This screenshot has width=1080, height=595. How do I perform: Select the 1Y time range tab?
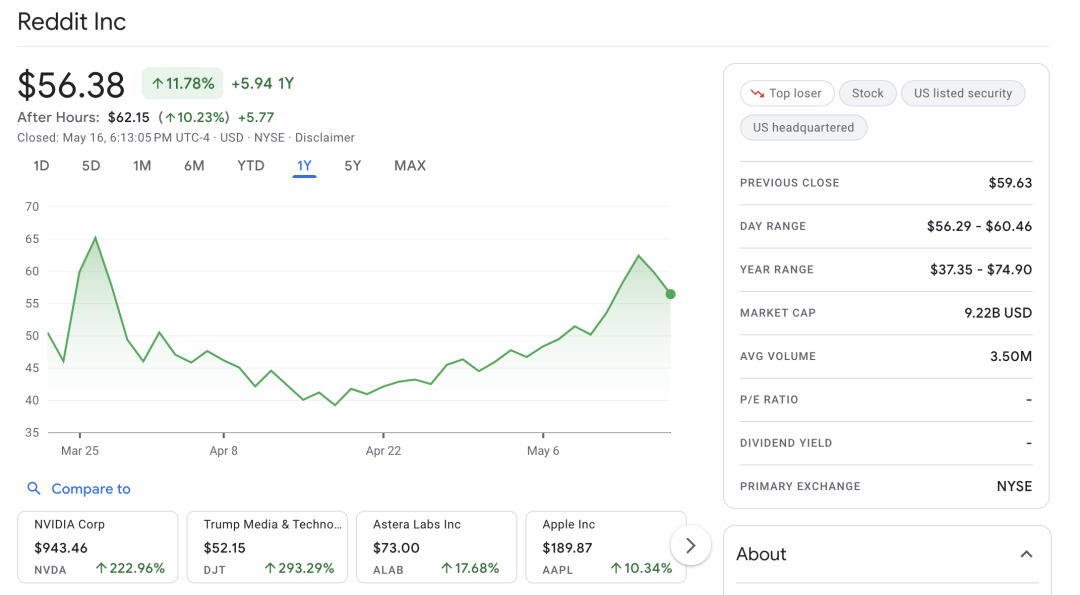coord(304,166)
